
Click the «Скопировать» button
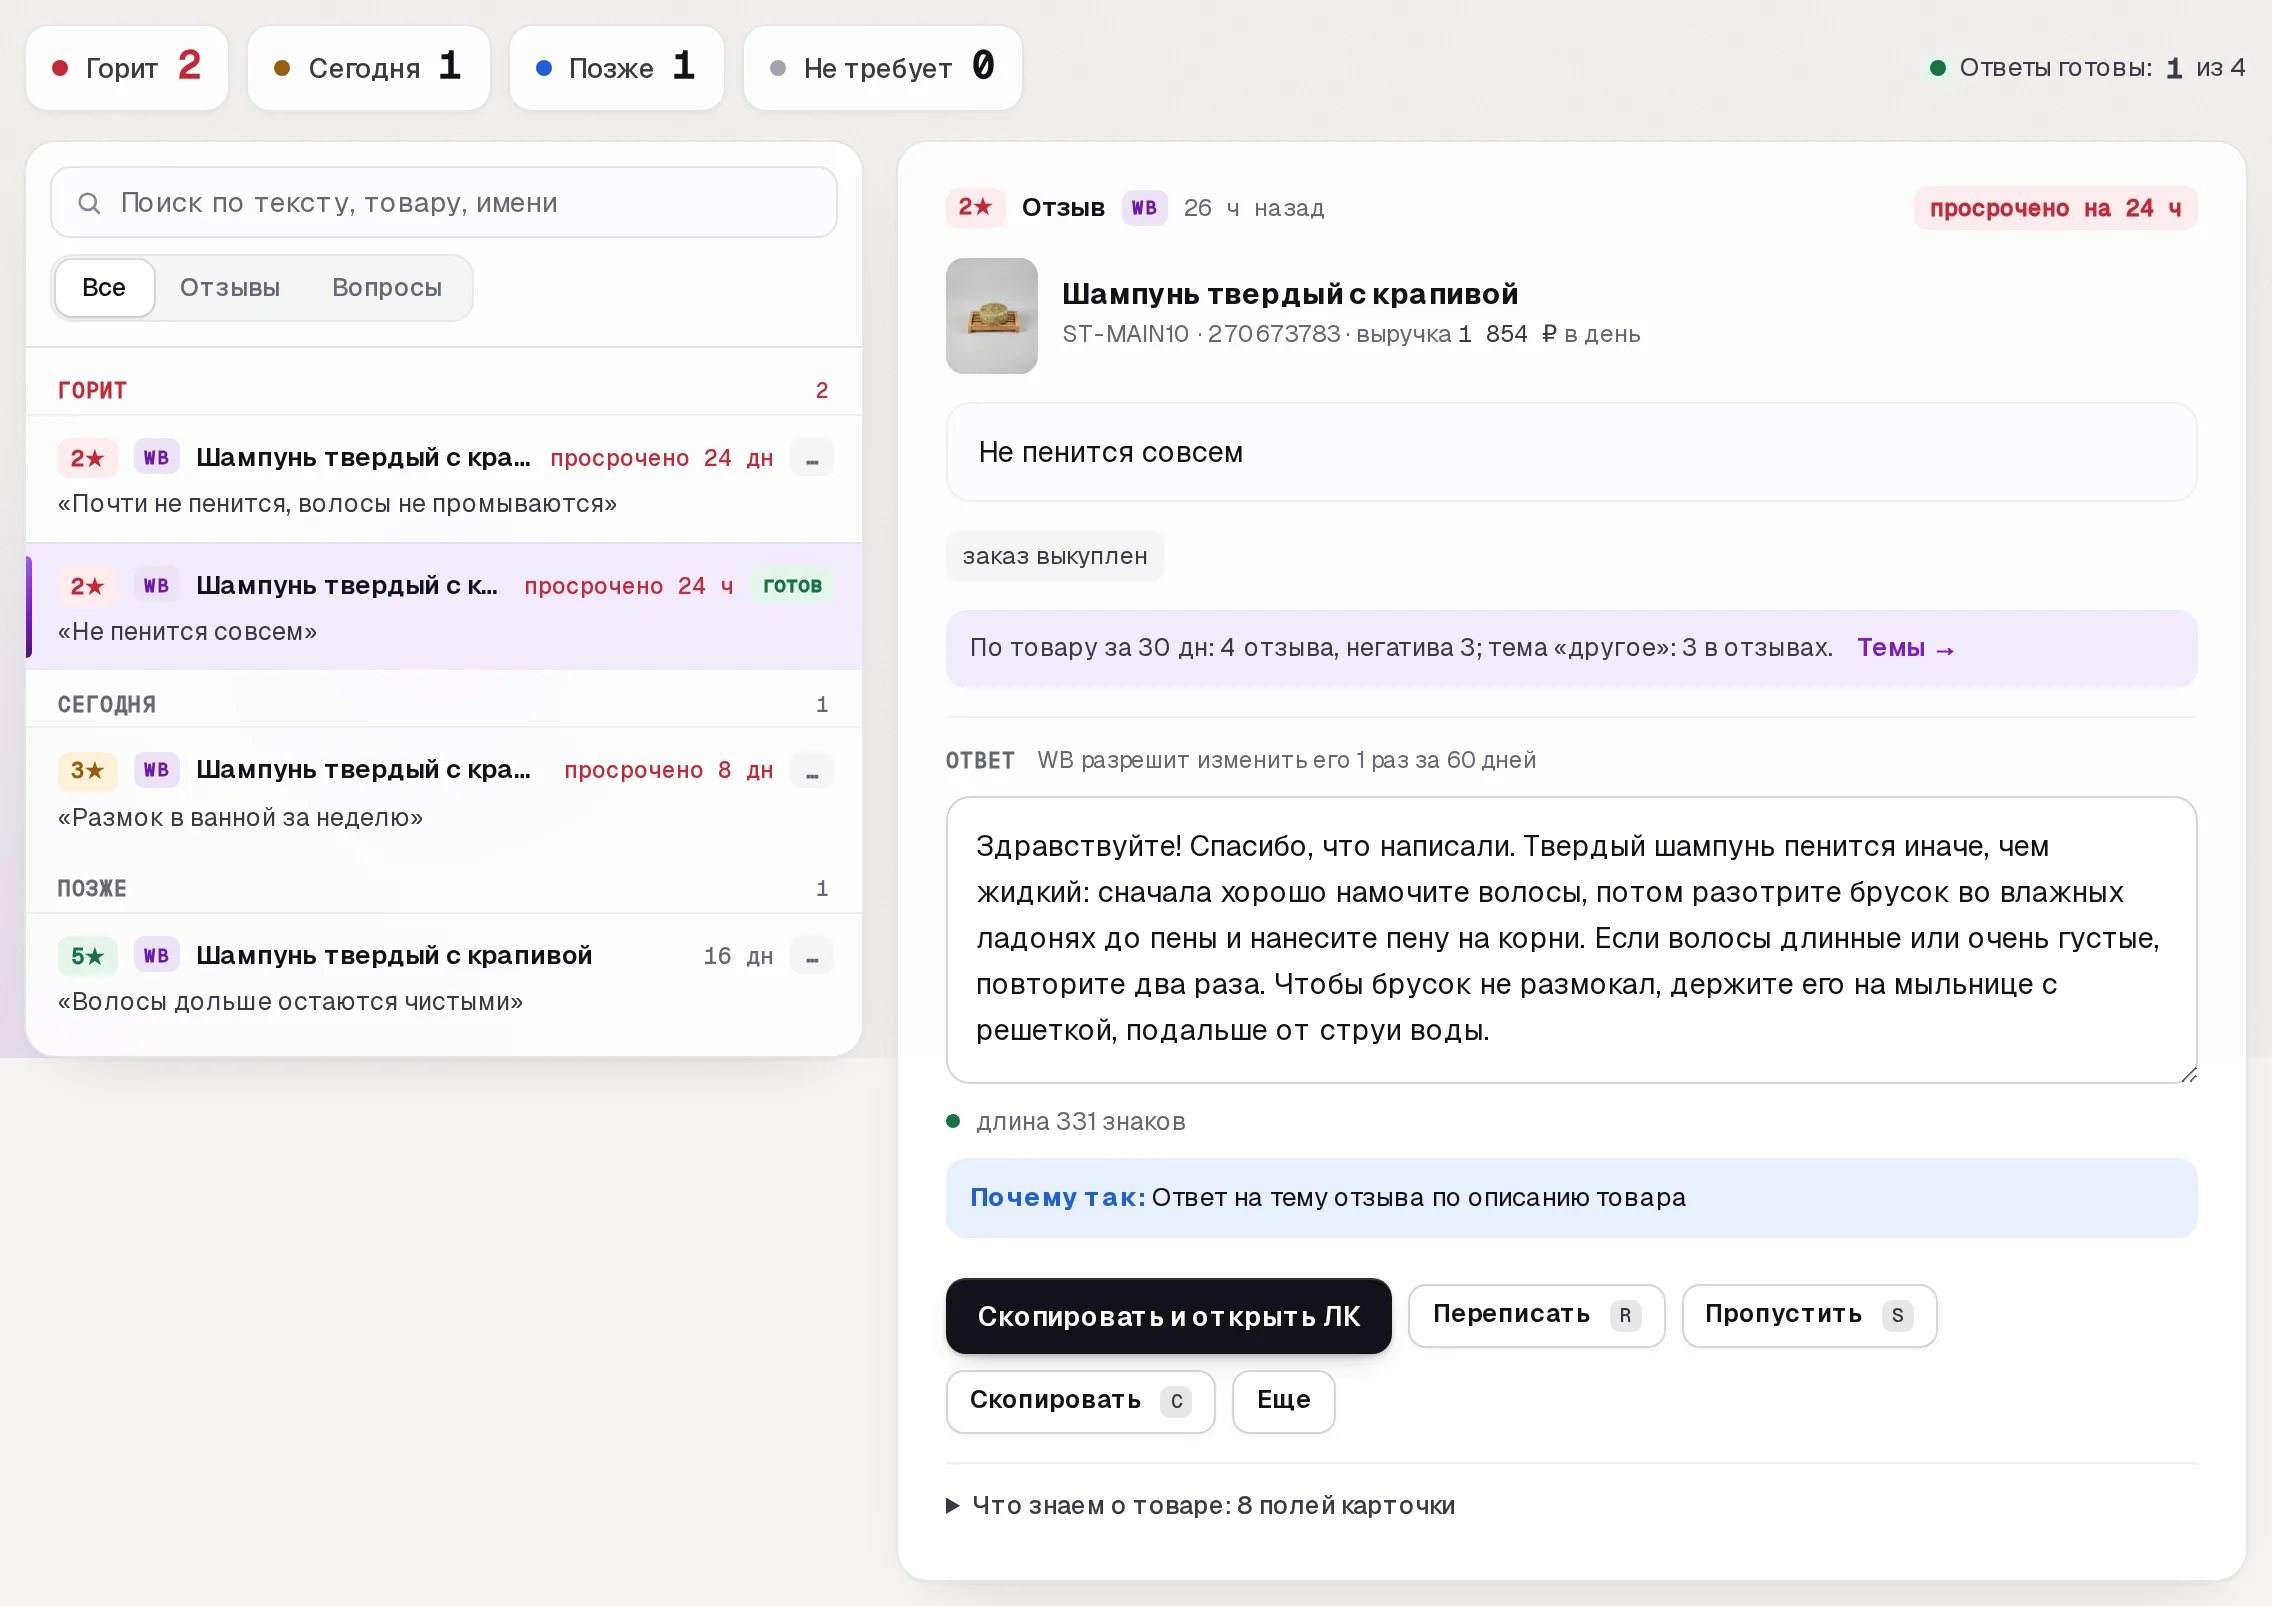(x=1080, y=1401)
